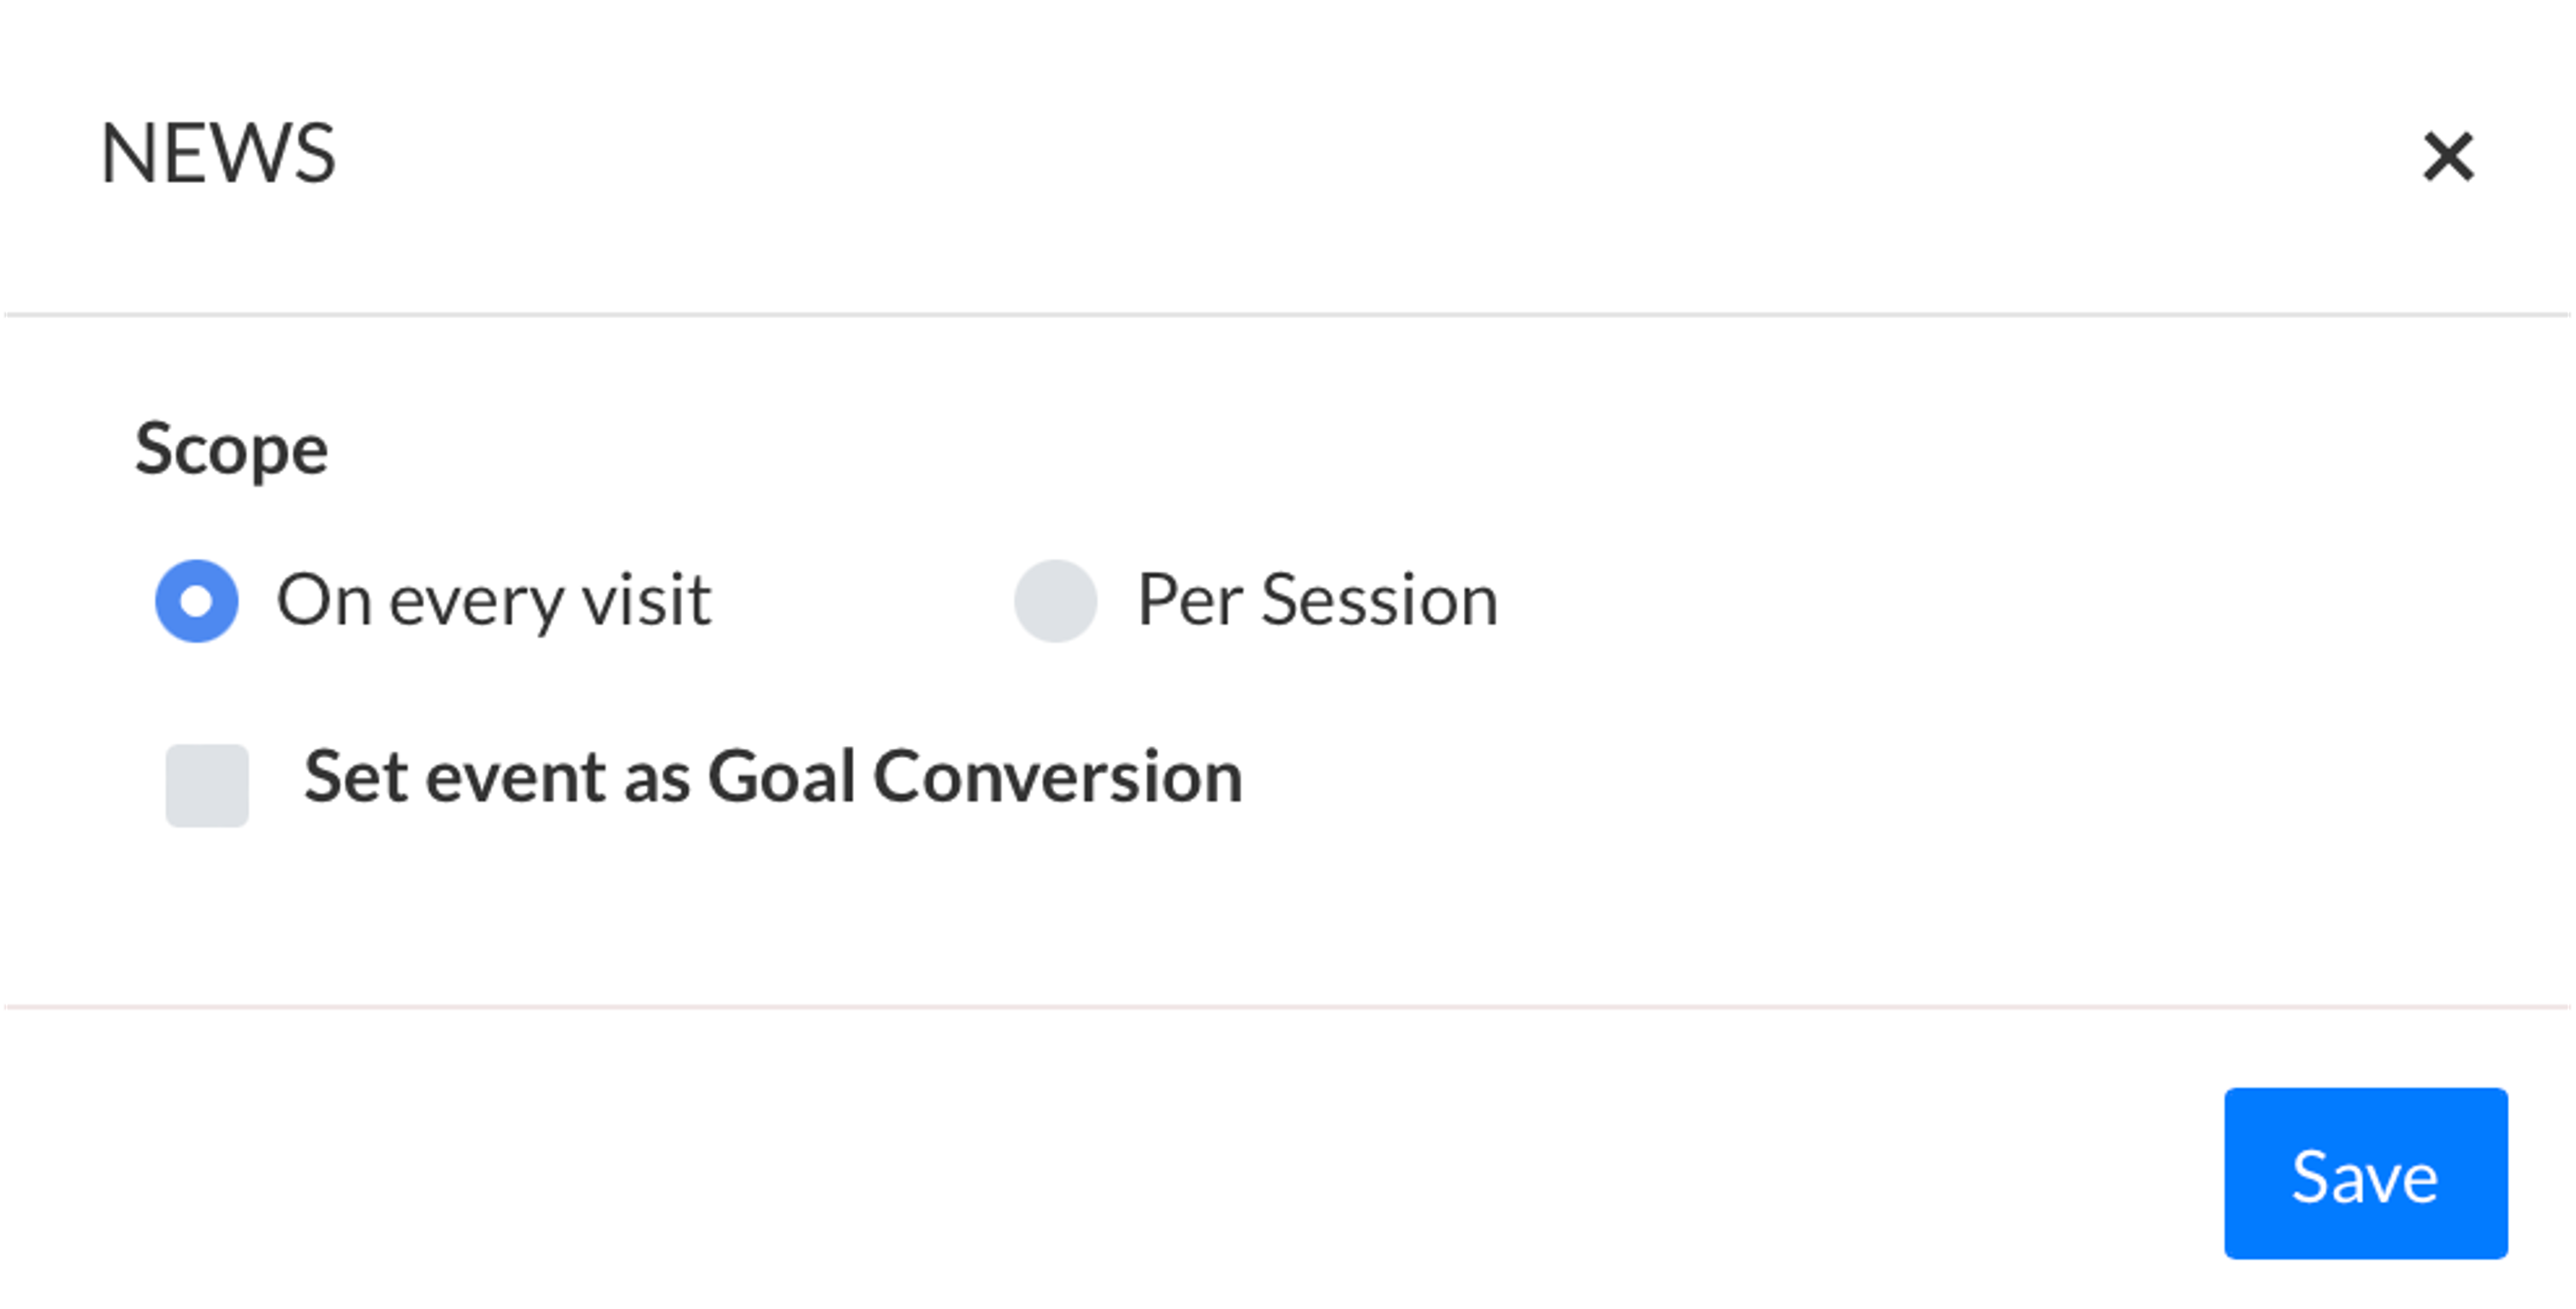Close the NEWS dialog with the X
Screen dimensions: 2576x1309
(x=2447, y=157)
